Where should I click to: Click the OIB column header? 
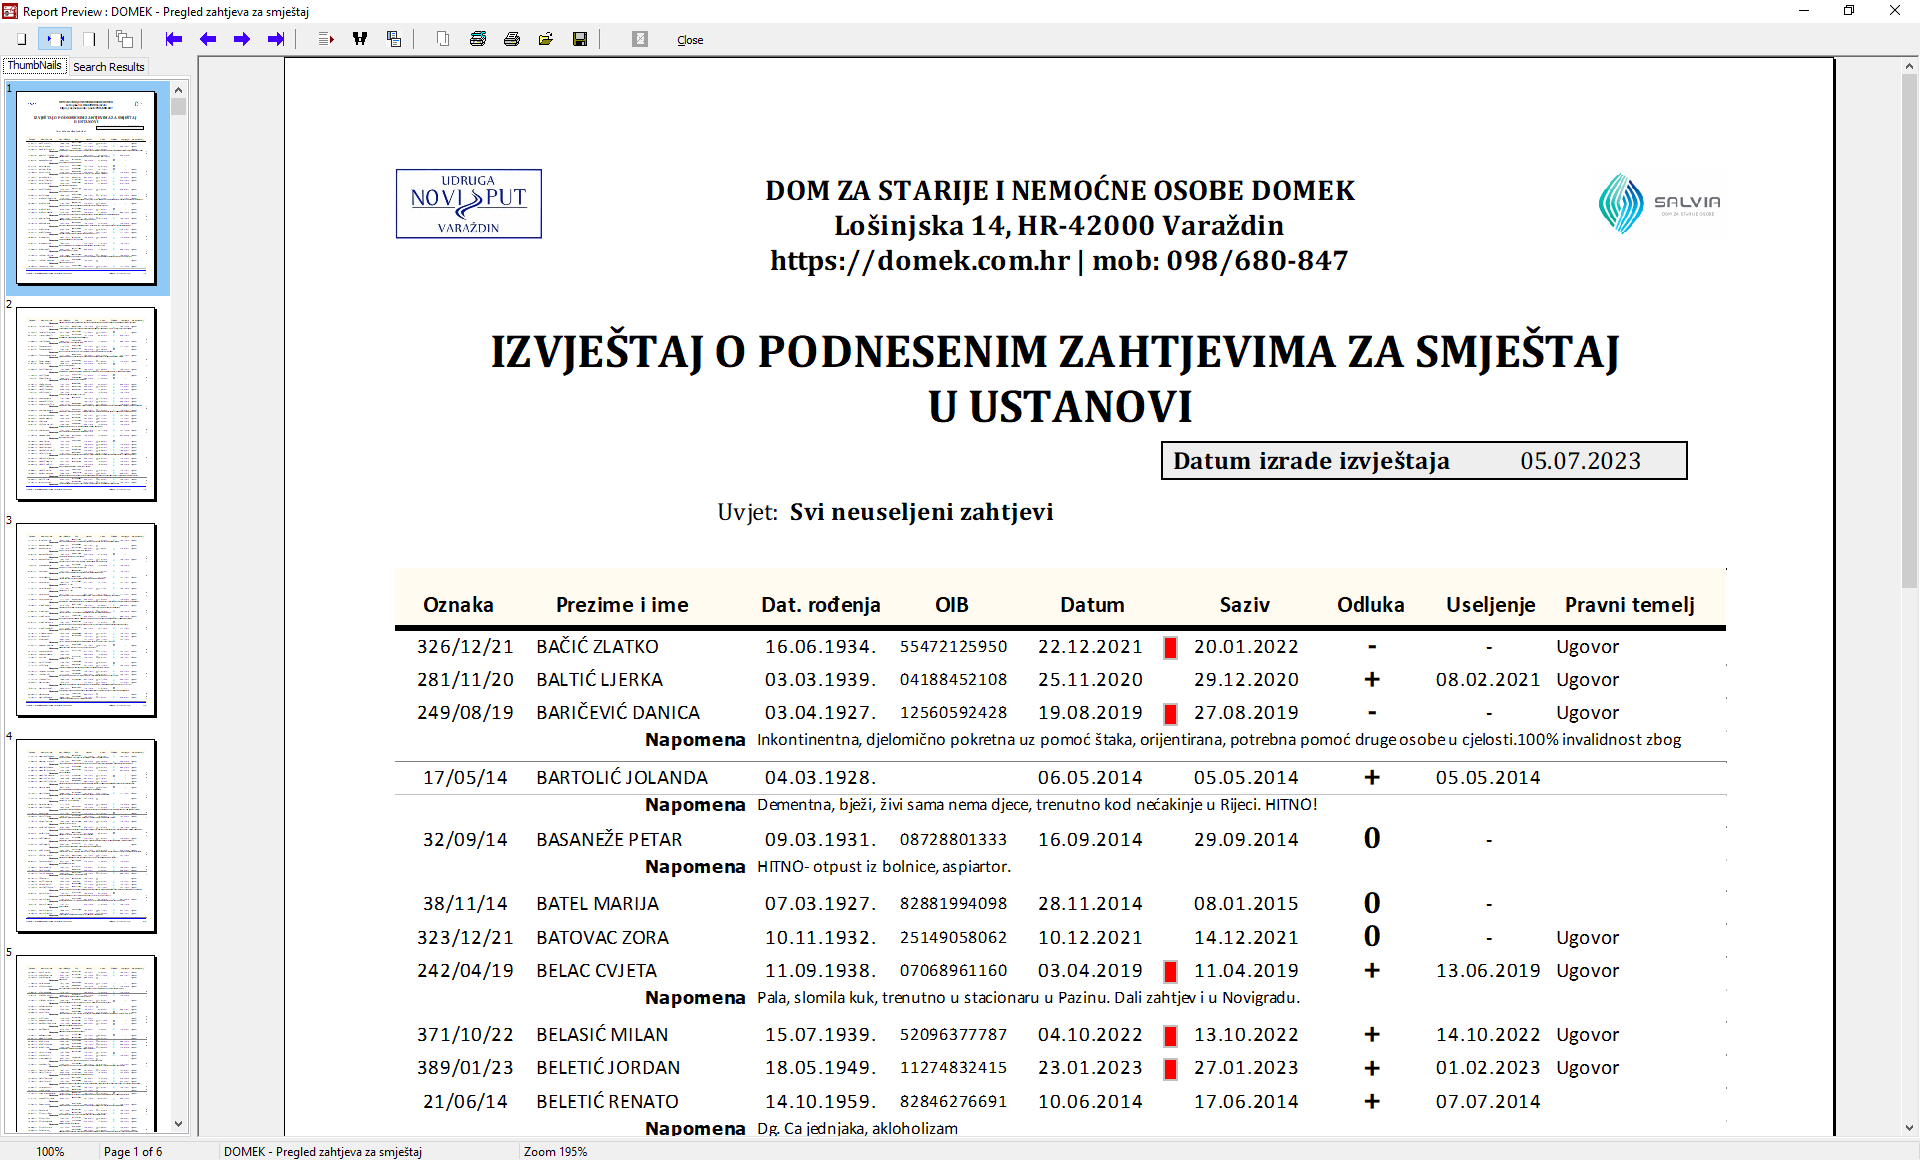tap(951, 605)
